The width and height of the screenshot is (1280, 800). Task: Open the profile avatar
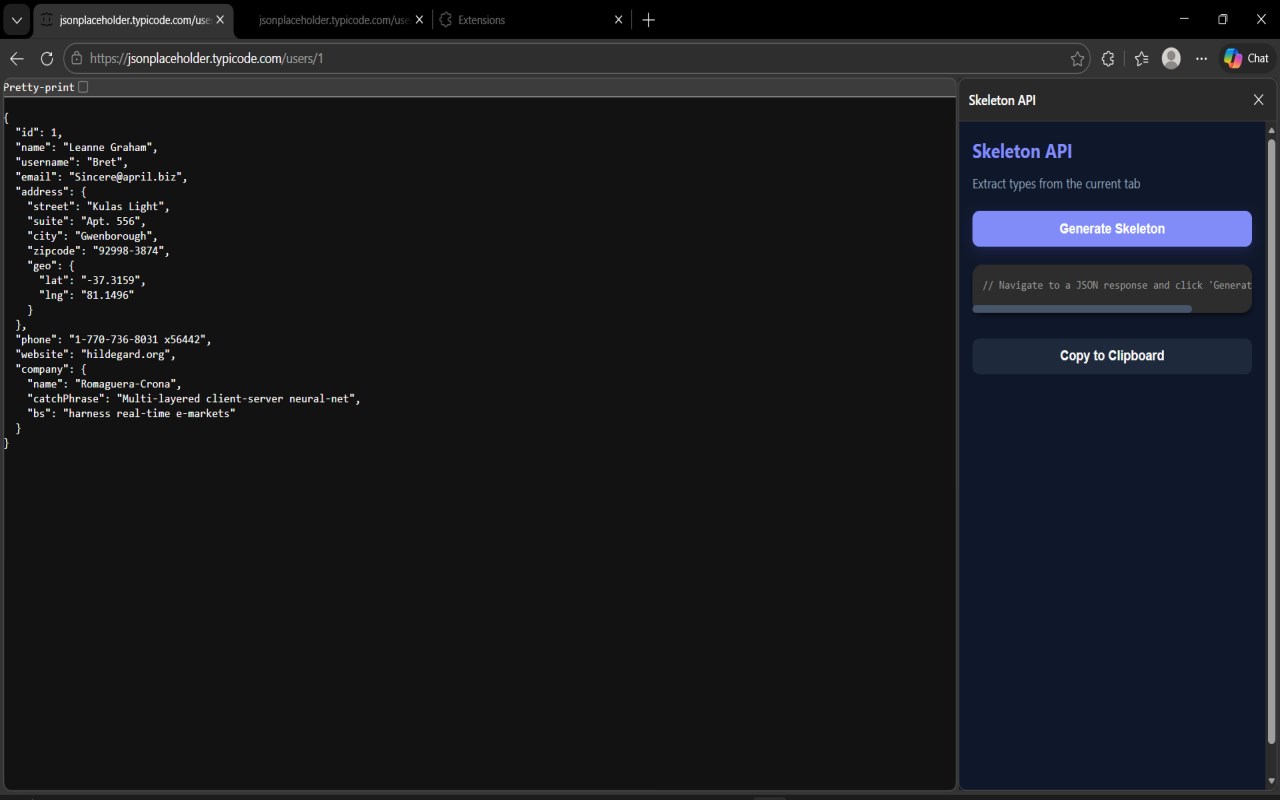(x=1172, y=59)
